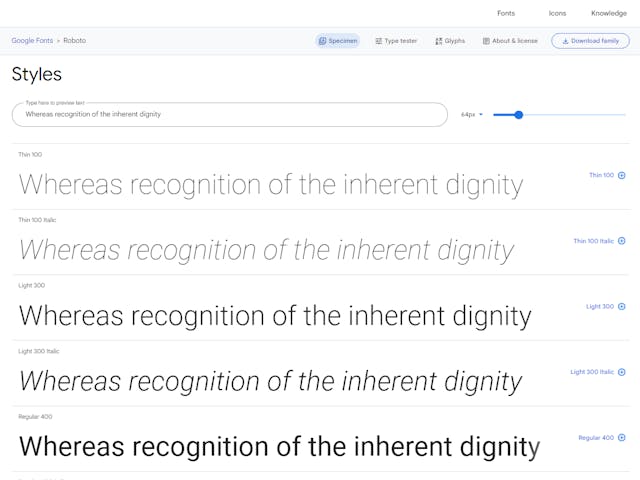Open the Knowledge navigation item
This screenshot has width=640, height=480.
point(609,13)
